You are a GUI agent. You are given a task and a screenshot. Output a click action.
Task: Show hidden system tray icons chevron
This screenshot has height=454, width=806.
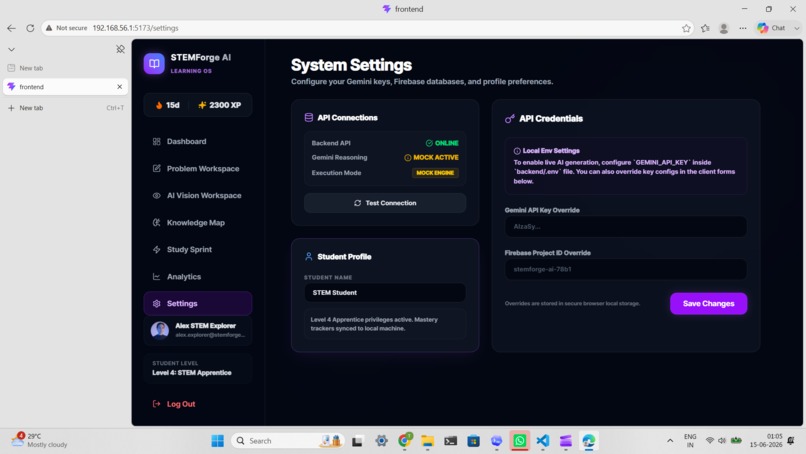670,441
